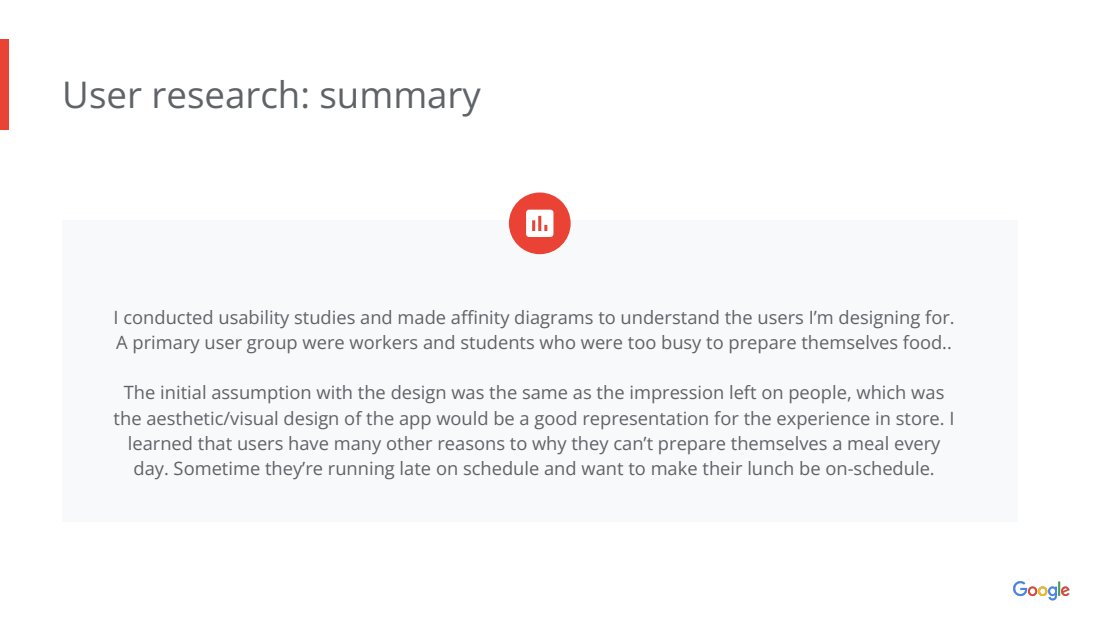Click the blue "G" in Google logo
1100x618 pixels.
coord(1019,589)
